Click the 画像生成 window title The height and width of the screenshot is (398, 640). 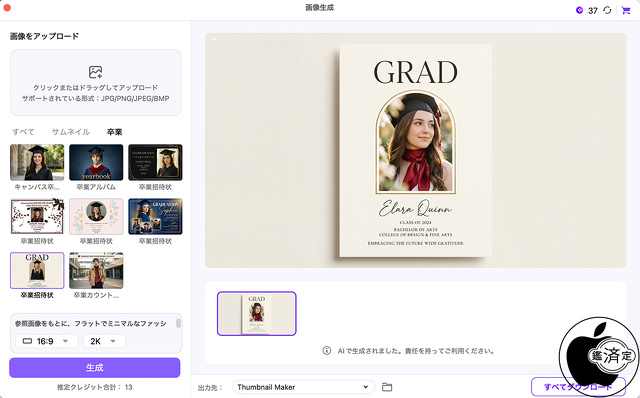pyautogui.click(x=320, y=8)
